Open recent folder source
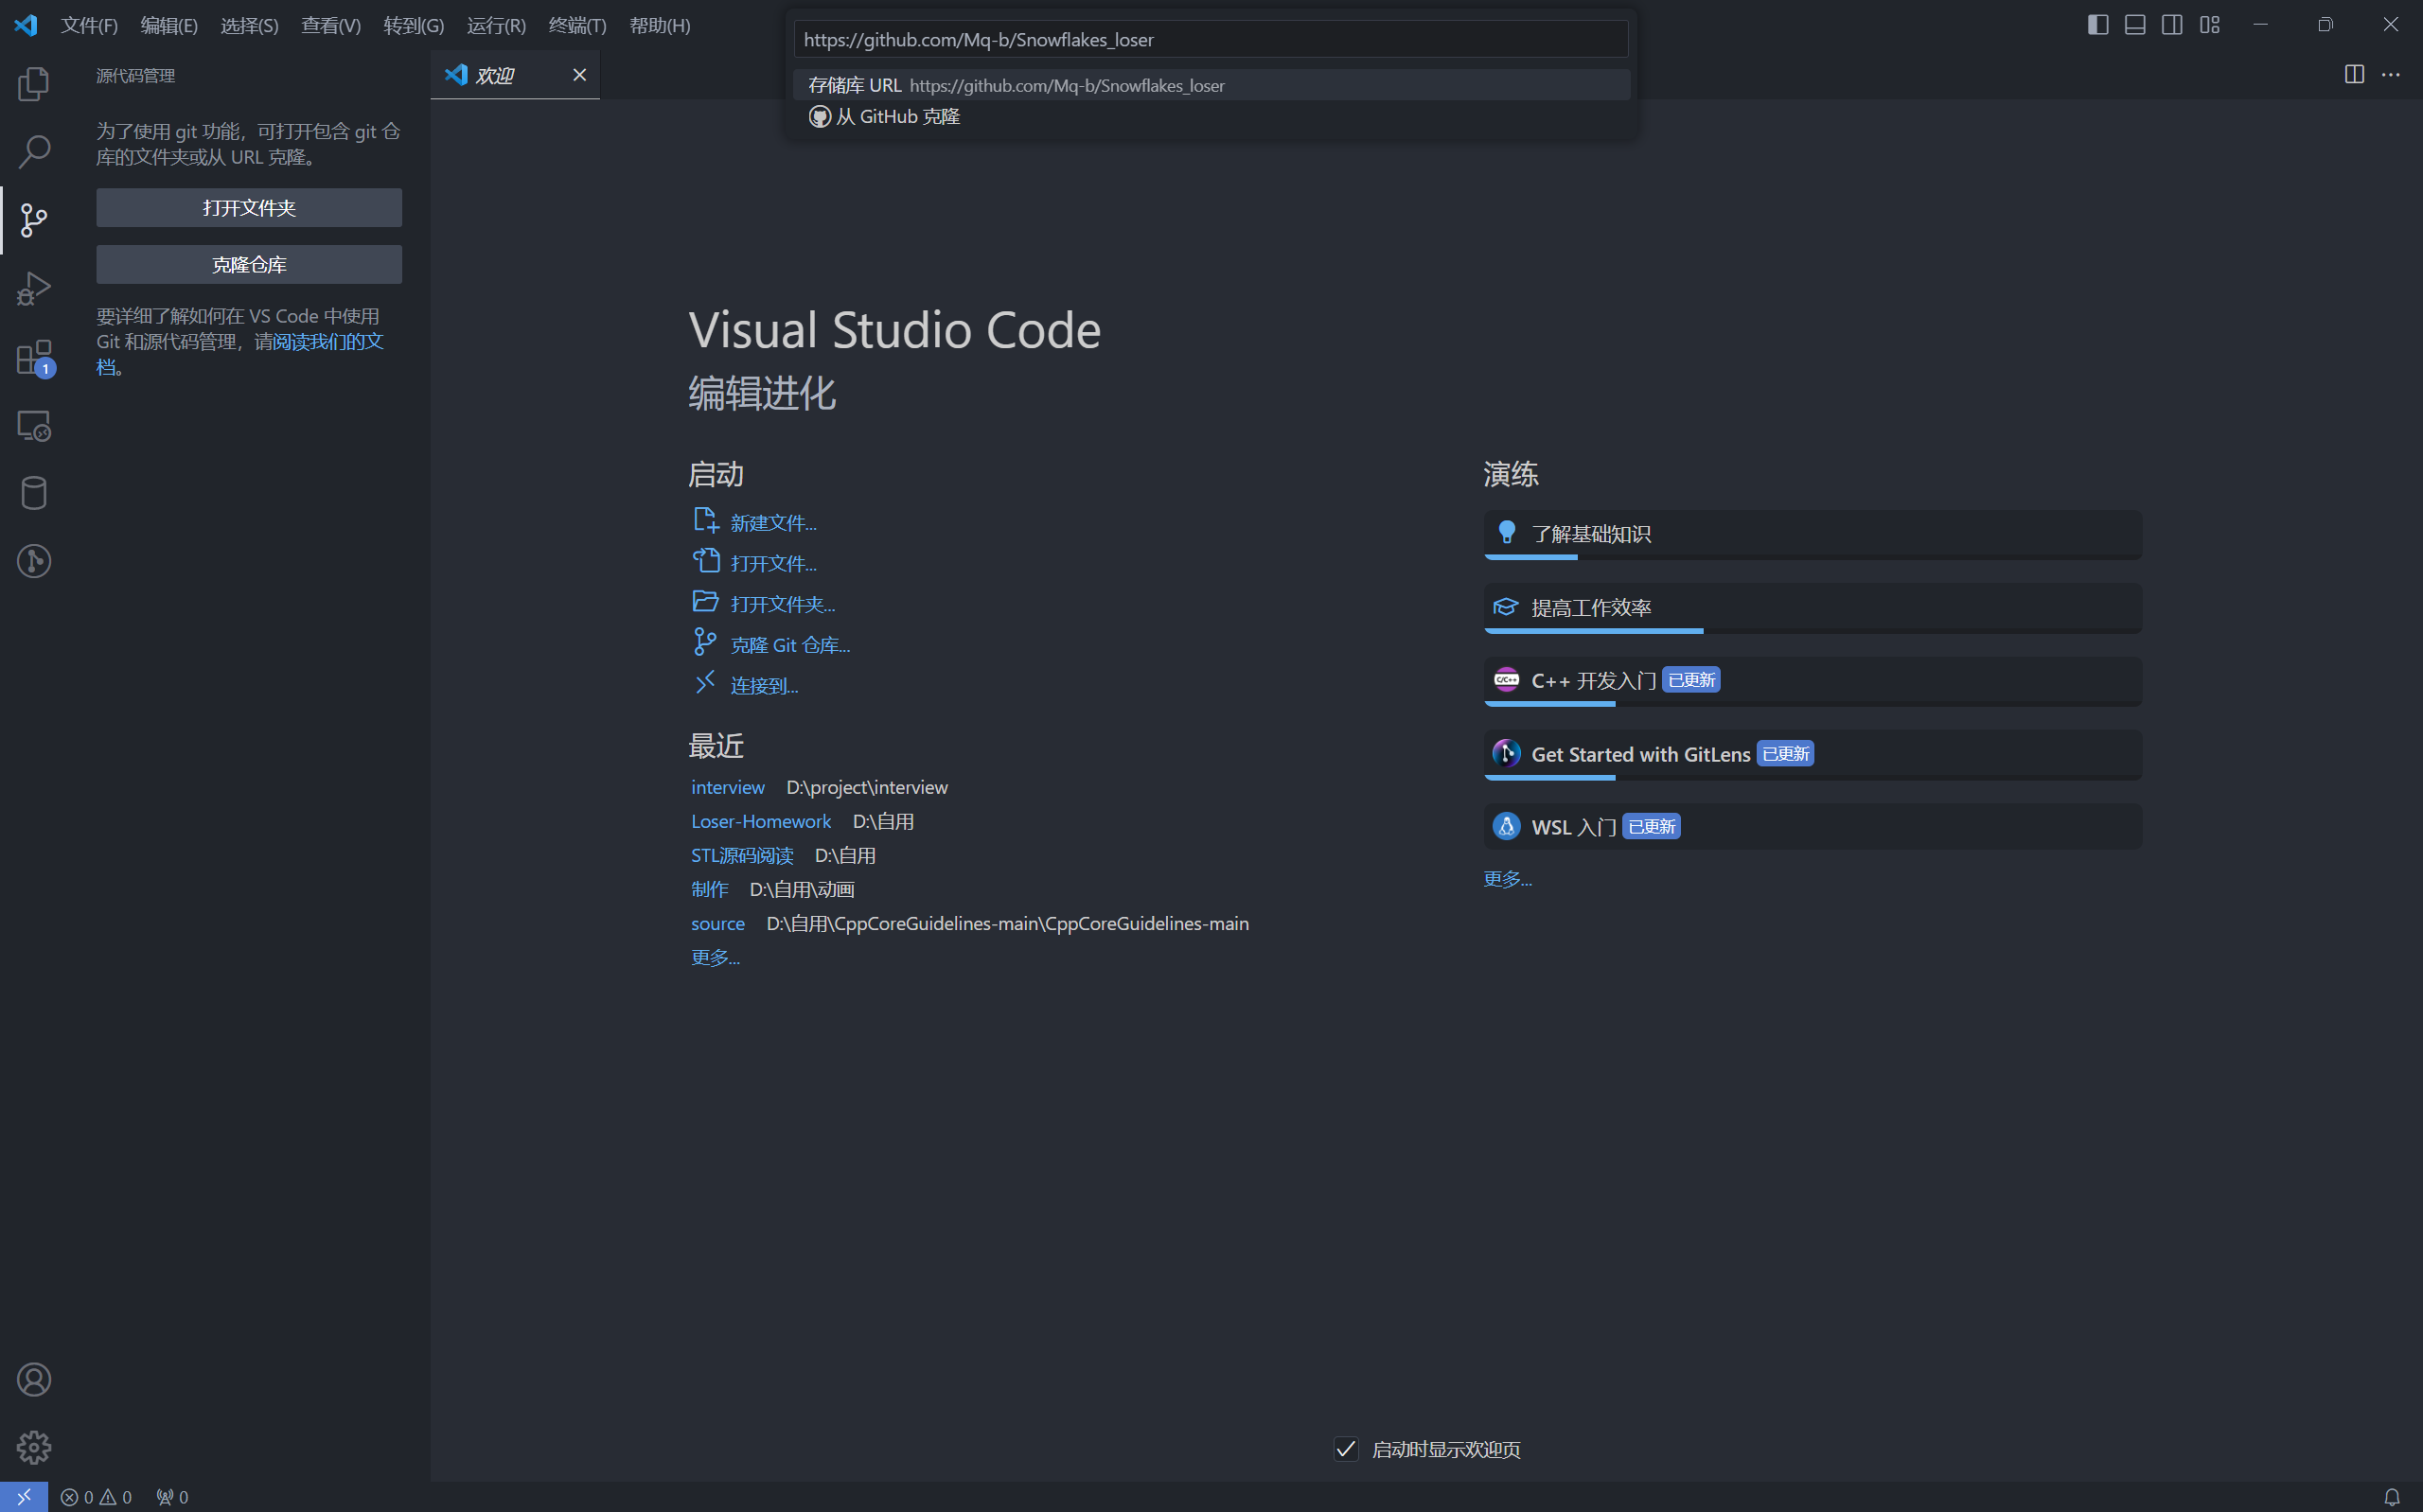This screenshot has height=1512, width=2423. pyautogui.click(x=718, y=924)
